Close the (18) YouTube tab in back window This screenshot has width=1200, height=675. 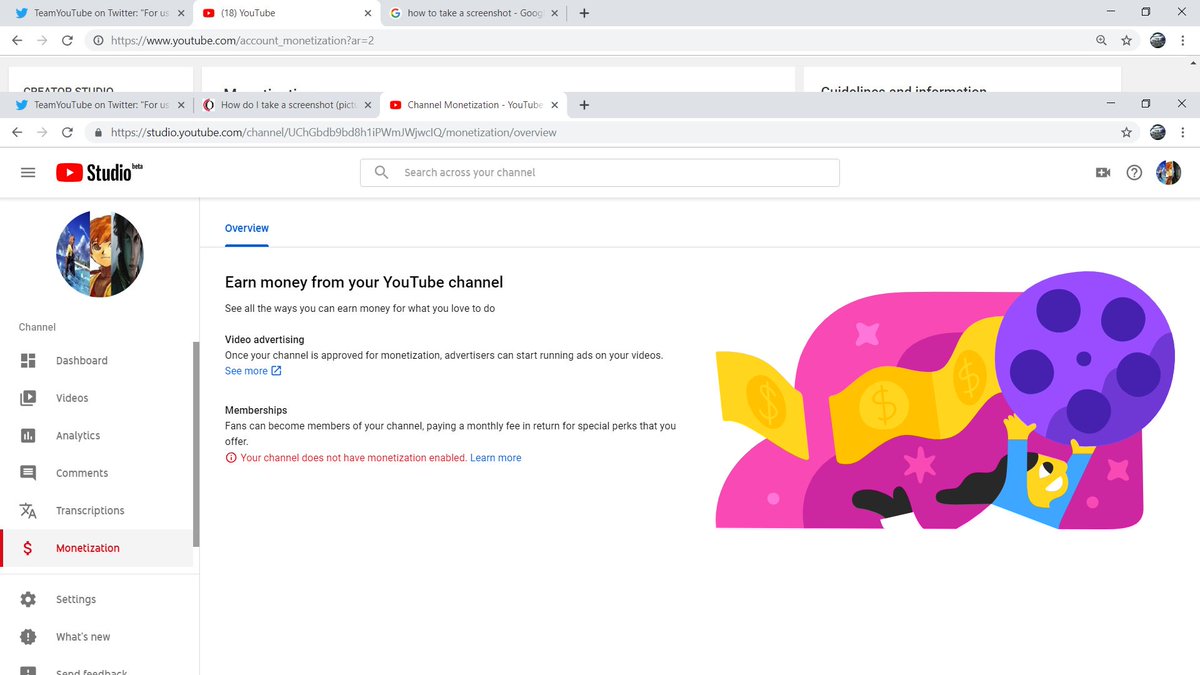[367, 13]
